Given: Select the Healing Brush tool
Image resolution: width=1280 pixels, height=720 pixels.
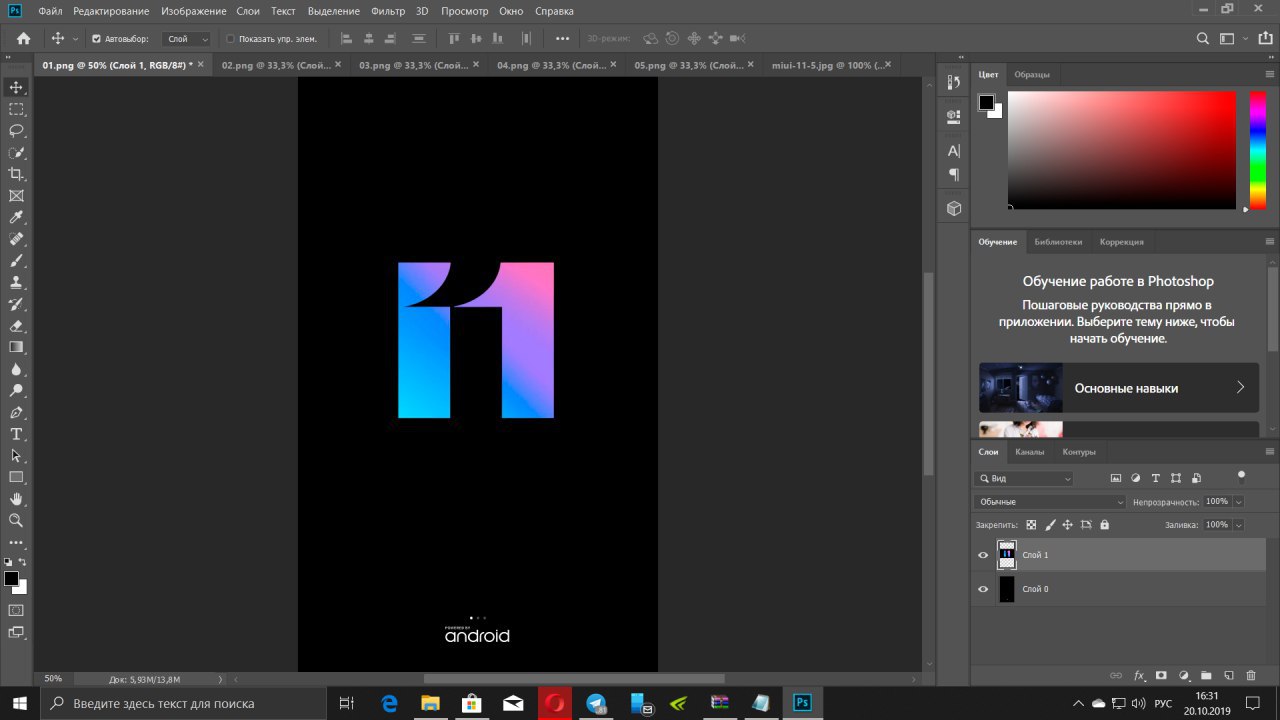Looking at the screenshot, I should pyautogui.click(x=16, y=239).
